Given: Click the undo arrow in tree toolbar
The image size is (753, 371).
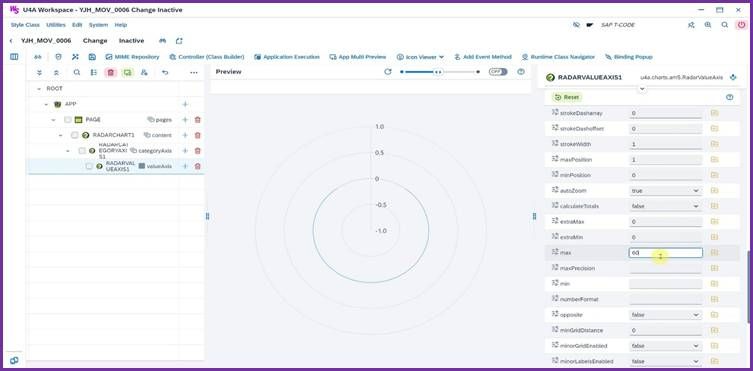Looking at the screenshot, I should tap(165, 72).
